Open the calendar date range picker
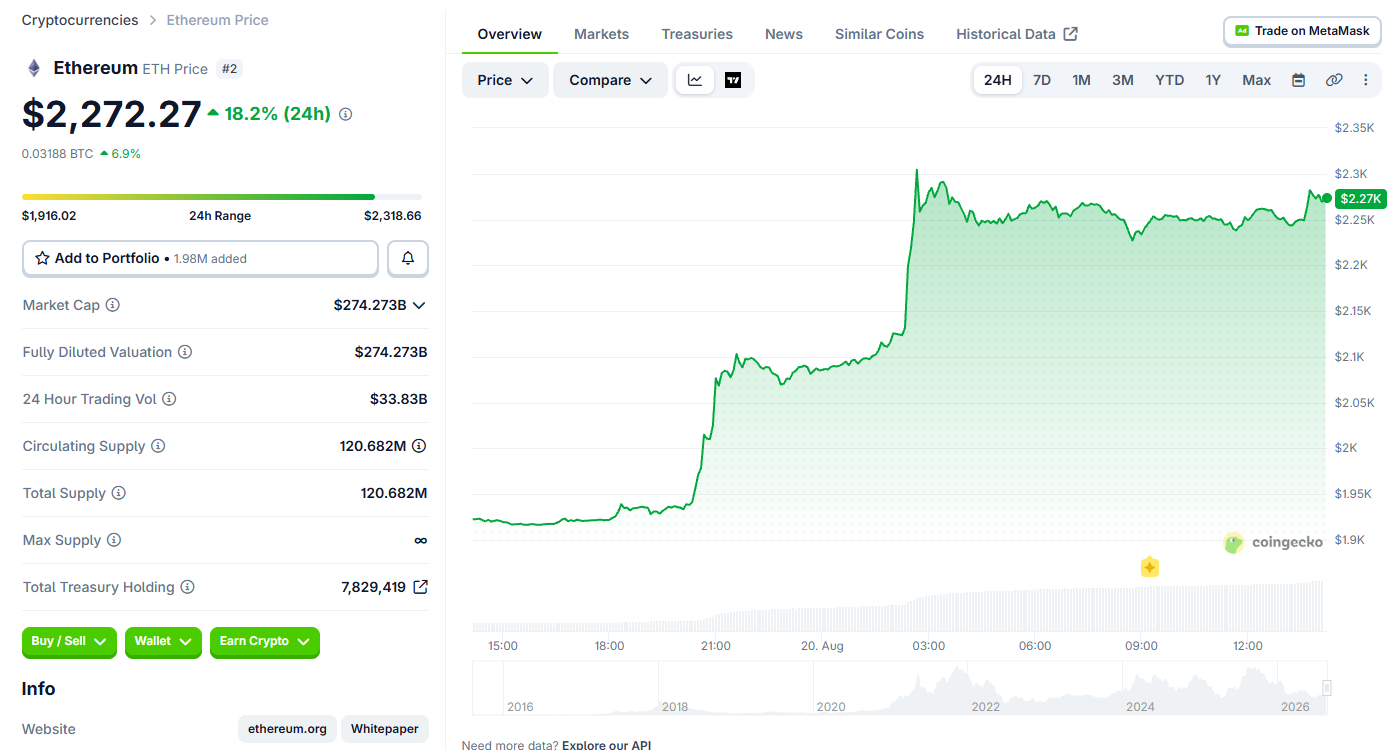1396x750 pixels. pos(1298,80)
